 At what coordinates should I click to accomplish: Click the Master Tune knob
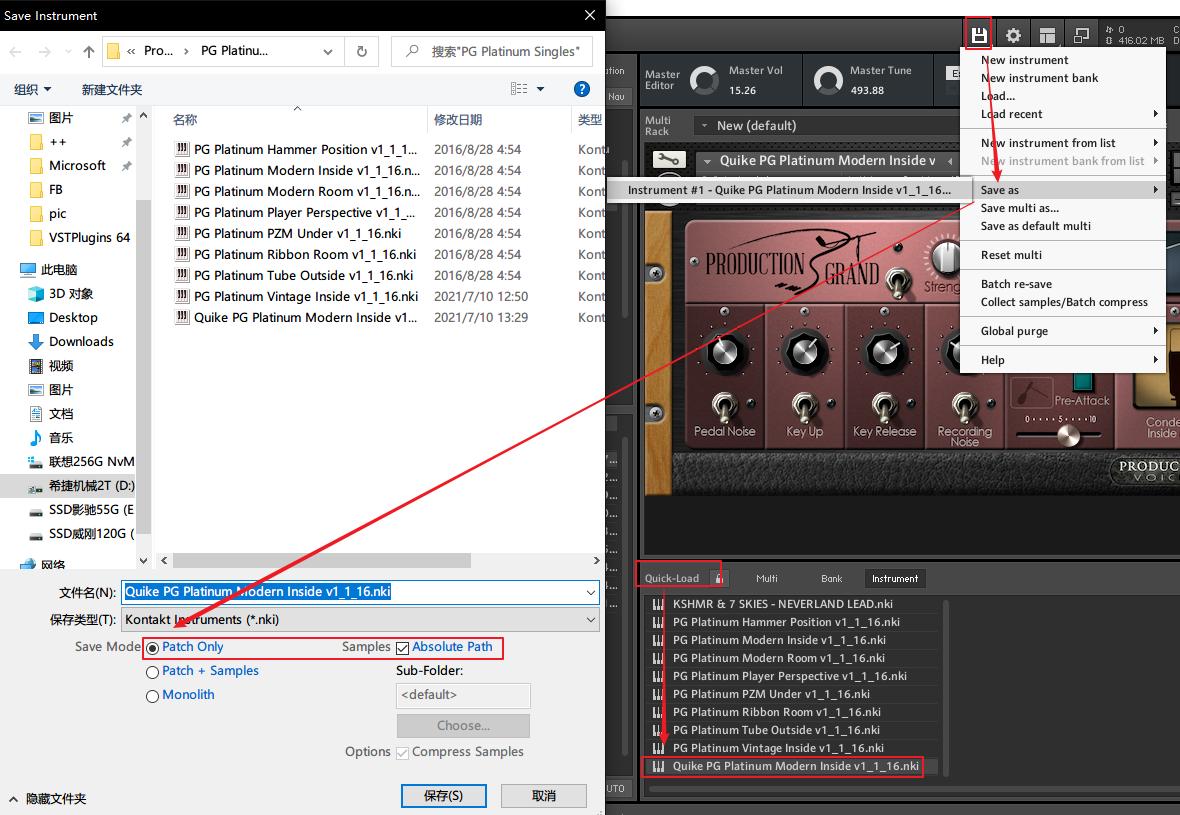(828, 80)
